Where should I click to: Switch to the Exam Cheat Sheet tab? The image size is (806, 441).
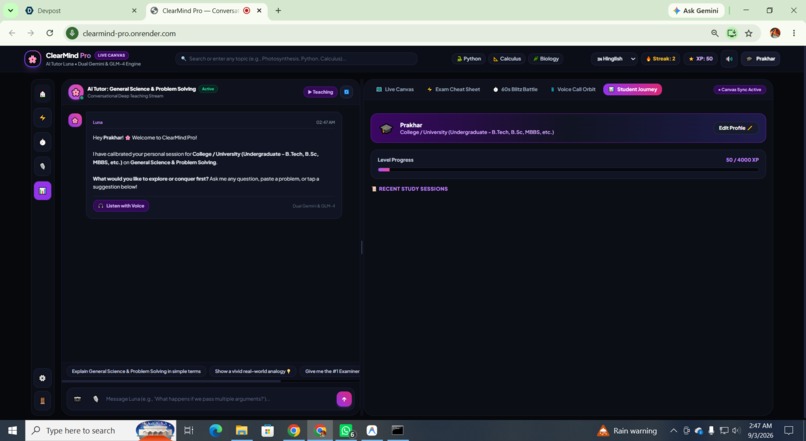tap(453, 89)
